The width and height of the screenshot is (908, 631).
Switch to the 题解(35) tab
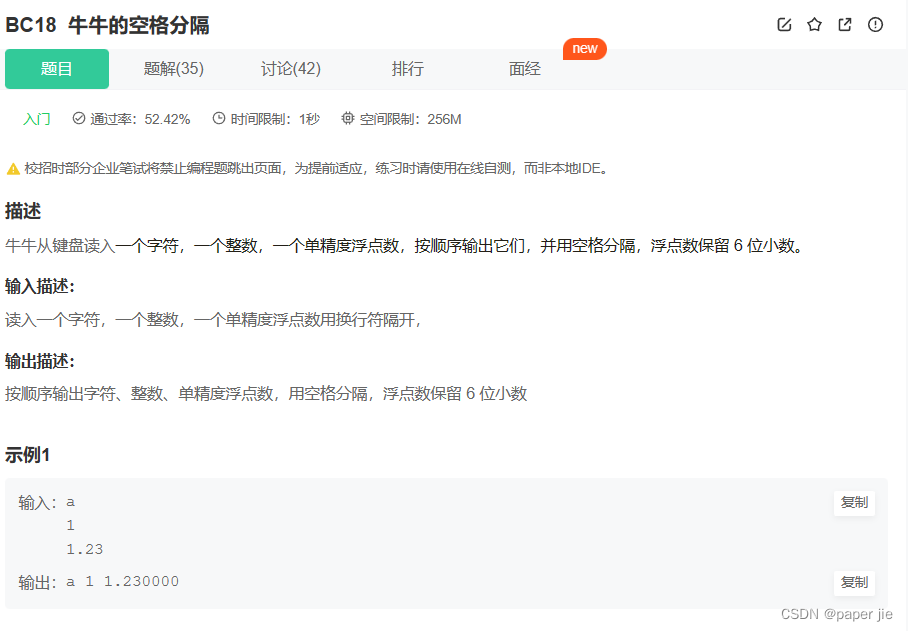click(174, 69)
